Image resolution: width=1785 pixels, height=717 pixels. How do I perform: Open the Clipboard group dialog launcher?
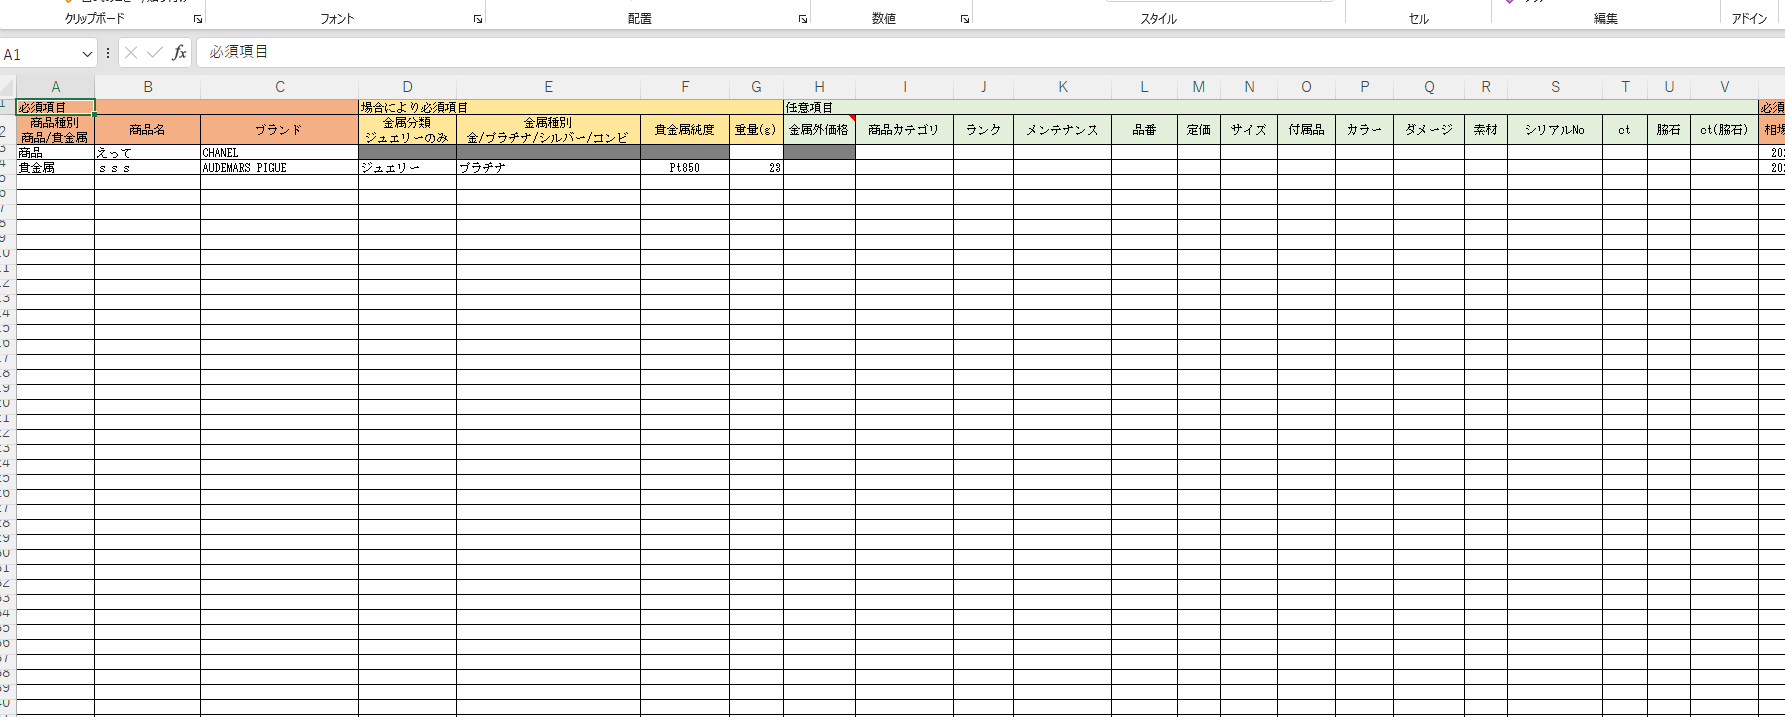(x=197, y=19)
